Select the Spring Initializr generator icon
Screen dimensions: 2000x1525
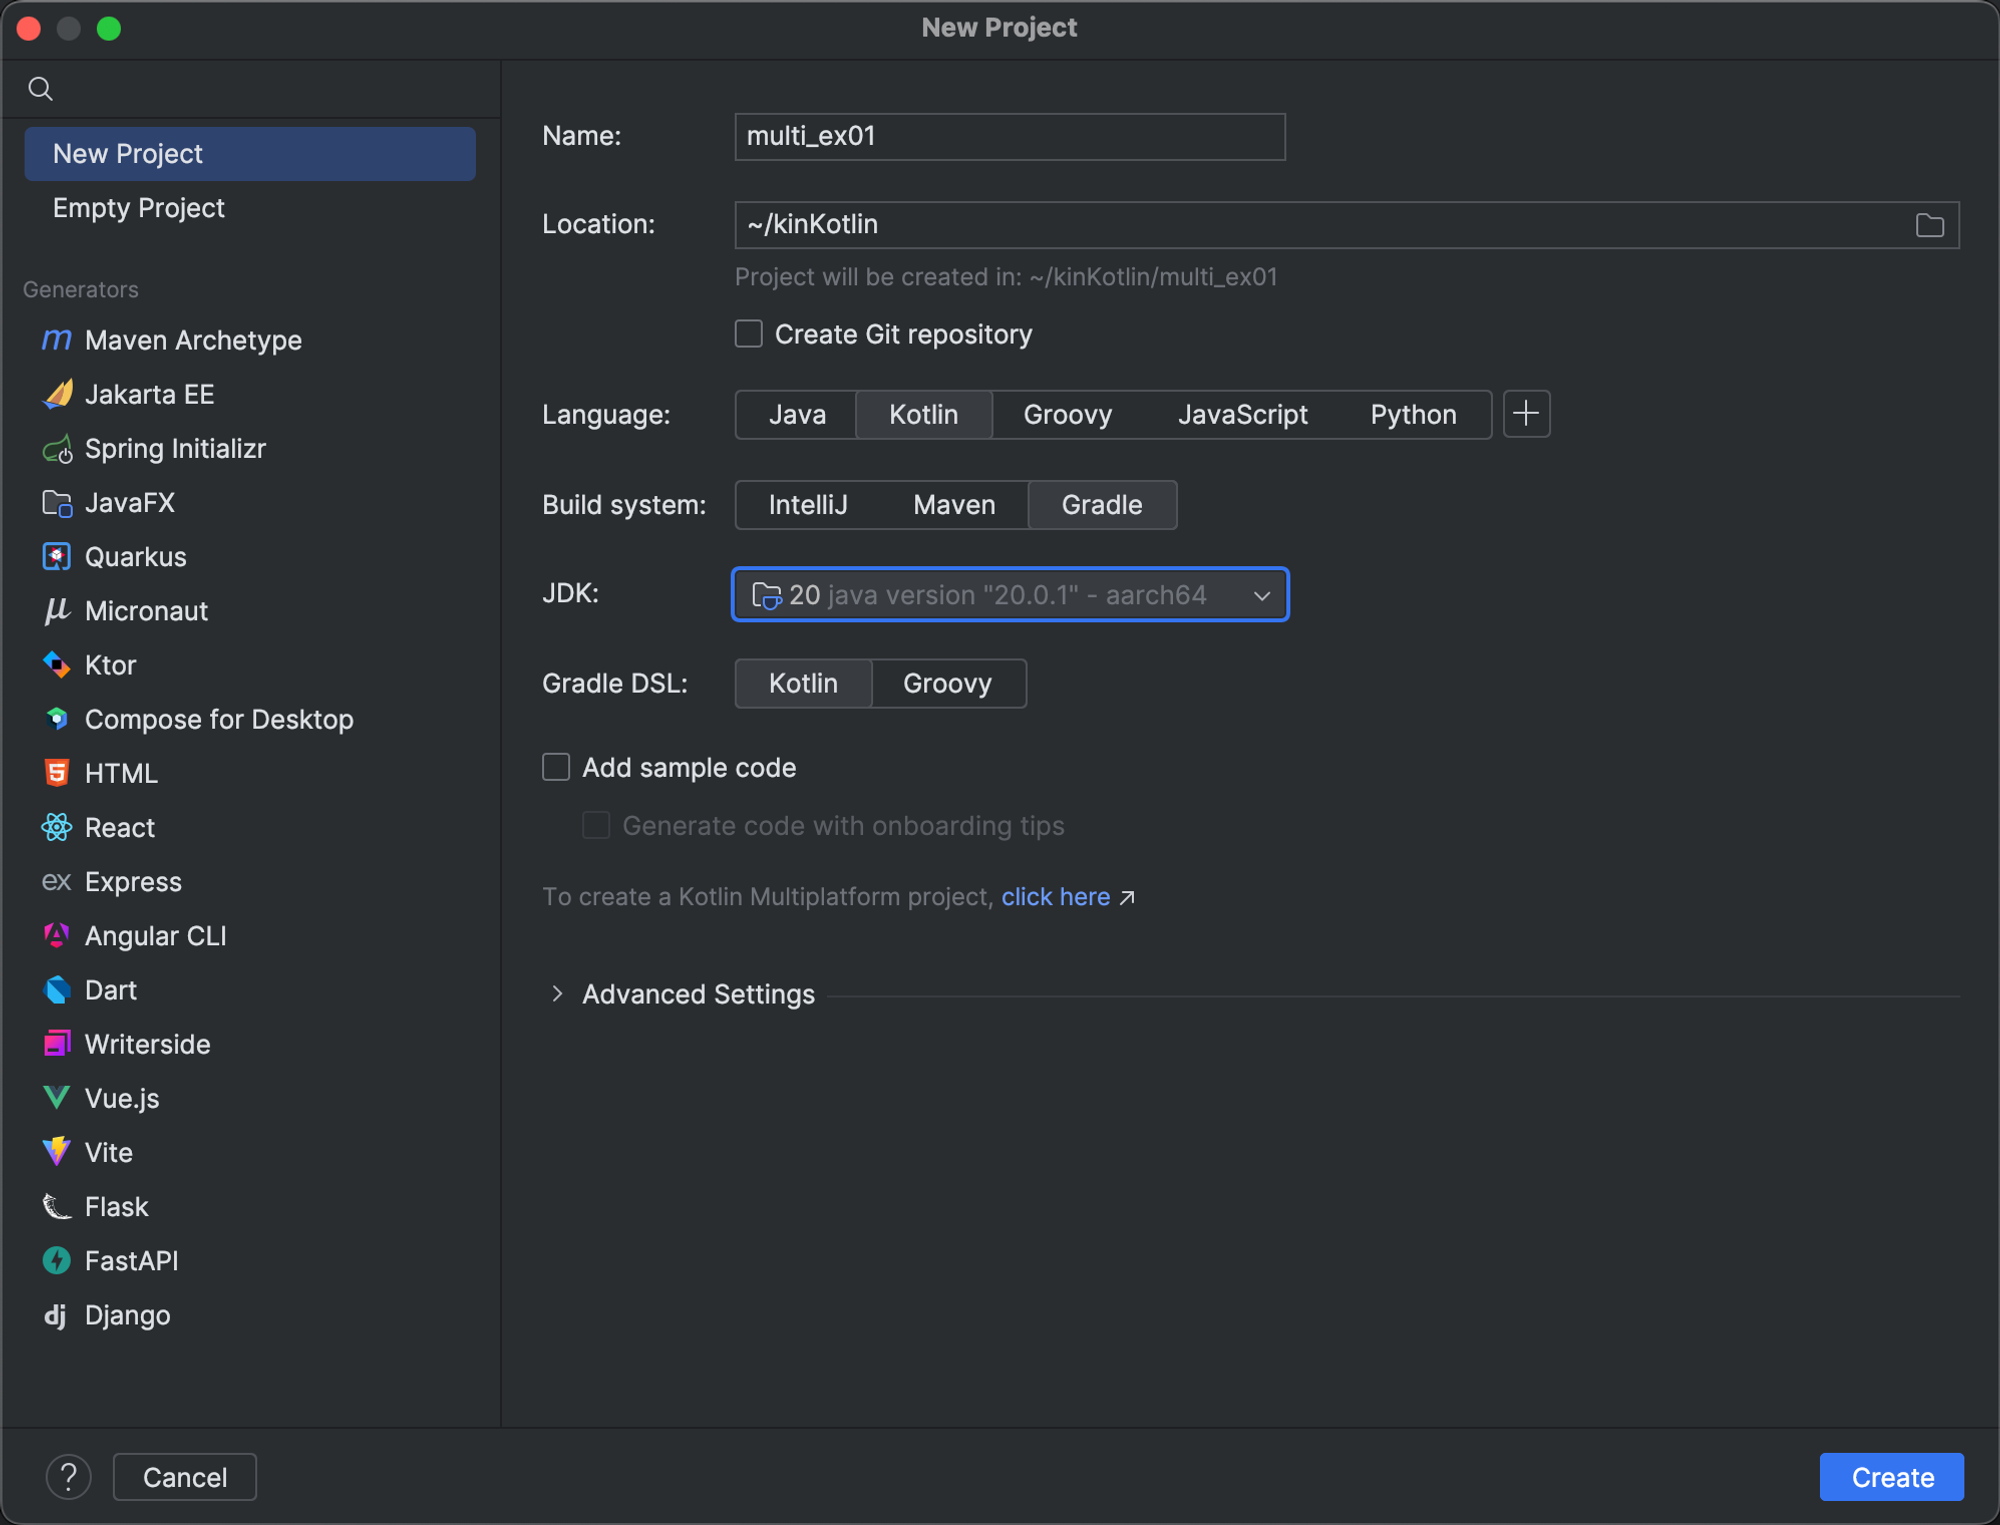56,449
